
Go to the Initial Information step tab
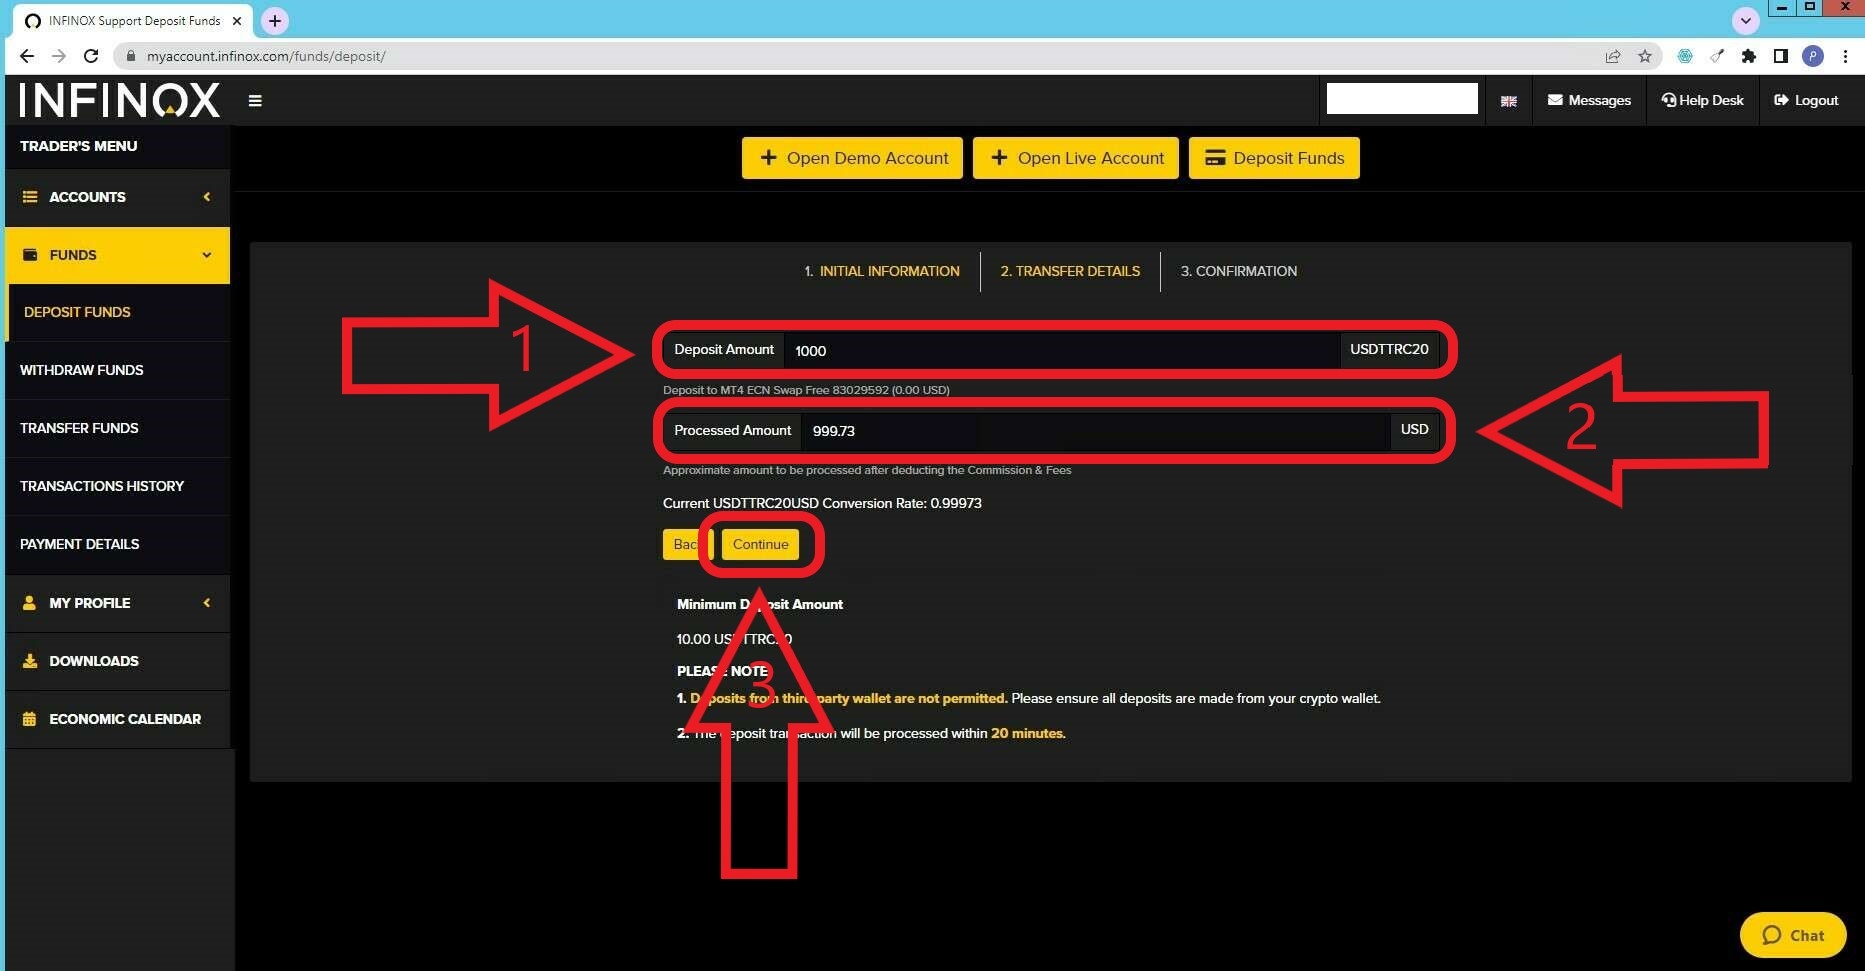click(x=882, y=271)
